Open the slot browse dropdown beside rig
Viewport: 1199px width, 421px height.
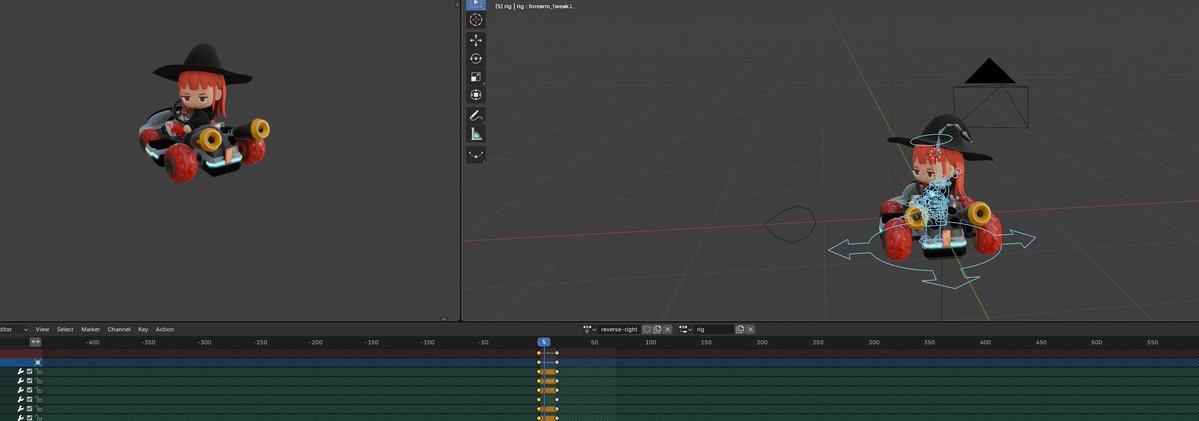coord(686,329)
